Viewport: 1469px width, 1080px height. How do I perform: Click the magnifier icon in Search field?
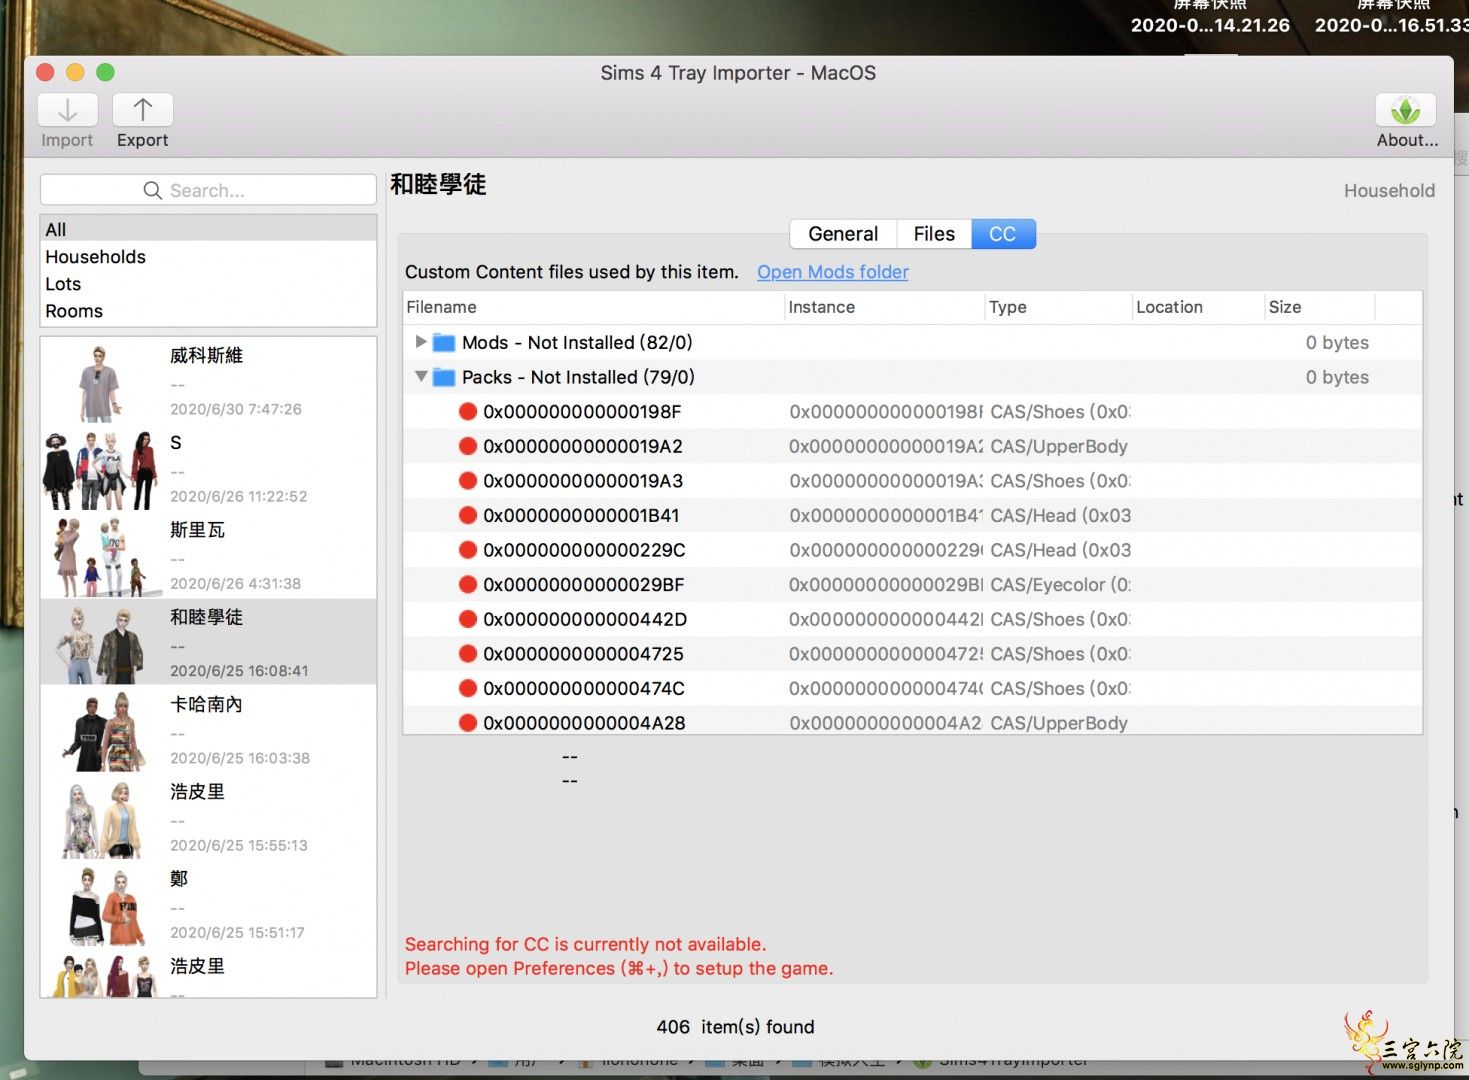[153, 190]
